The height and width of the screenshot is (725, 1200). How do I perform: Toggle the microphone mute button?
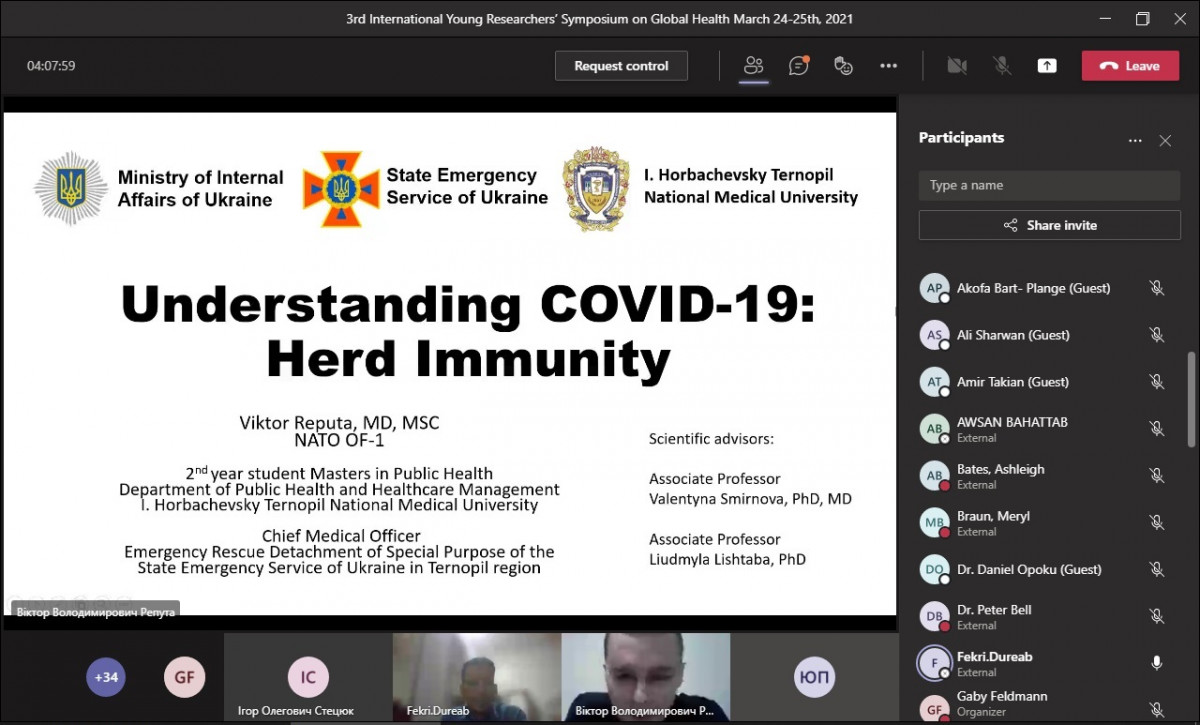1001,66
